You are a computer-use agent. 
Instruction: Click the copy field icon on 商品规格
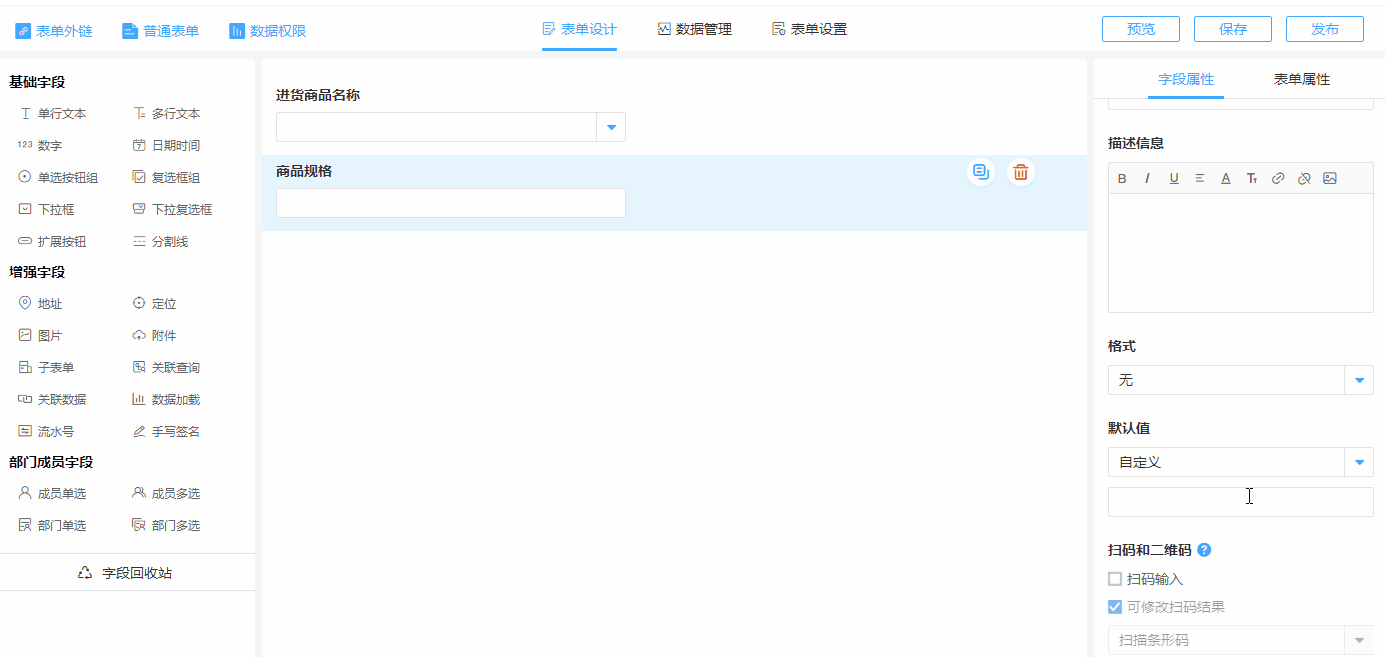click(981, 172)
